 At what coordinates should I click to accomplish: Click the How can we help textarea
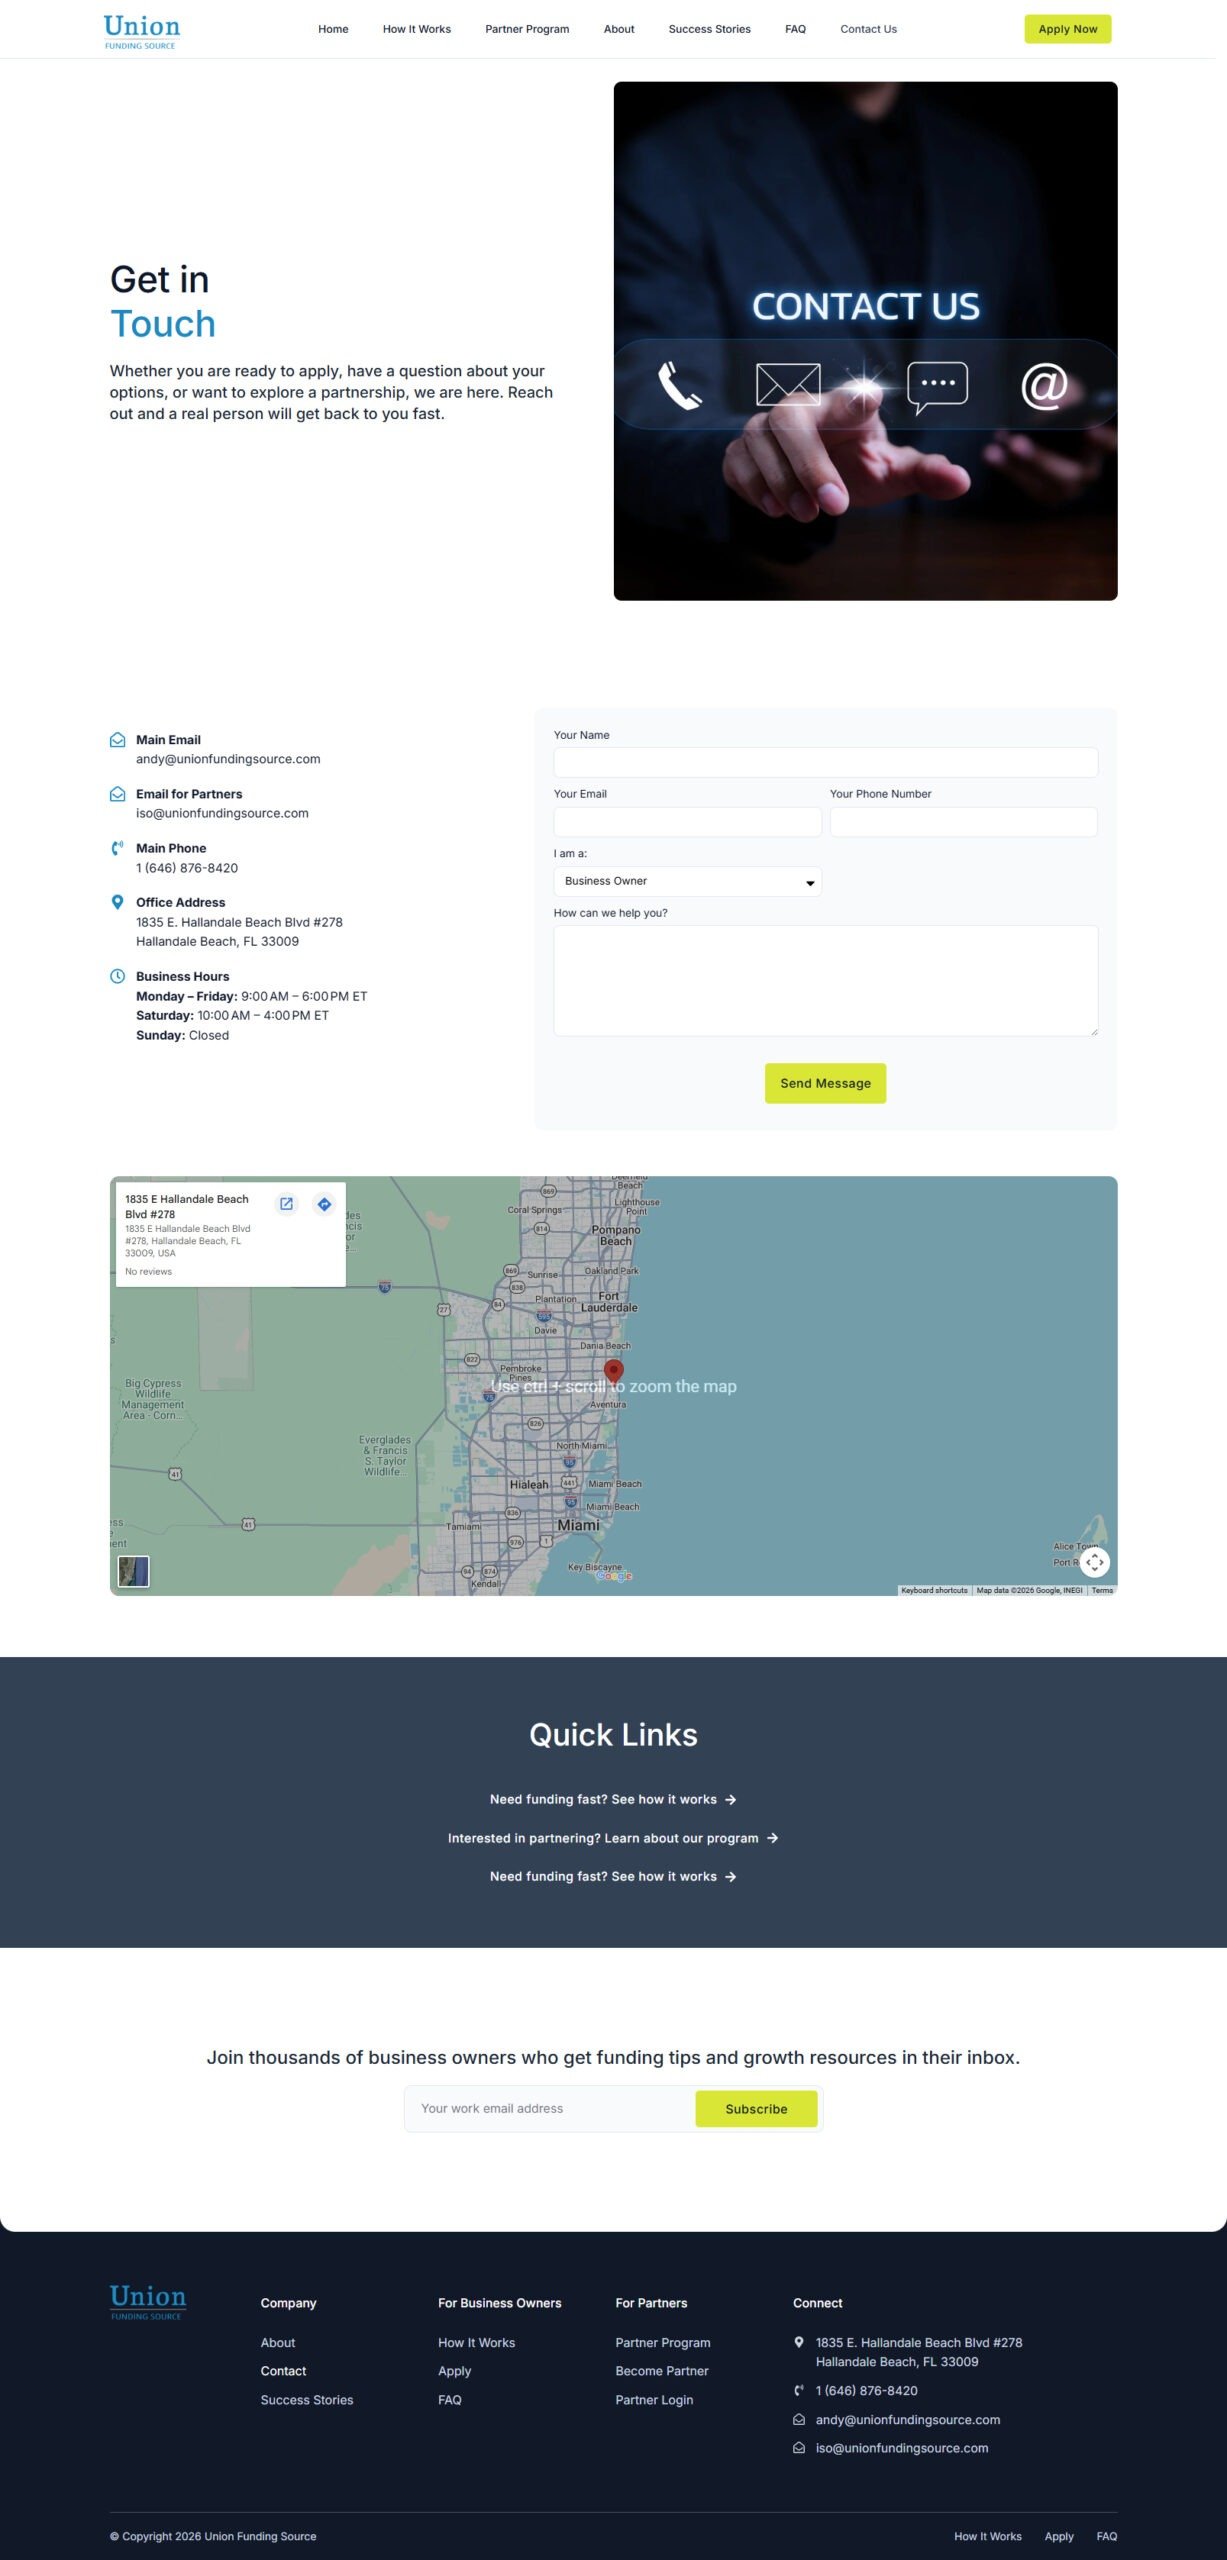point(825,980)
